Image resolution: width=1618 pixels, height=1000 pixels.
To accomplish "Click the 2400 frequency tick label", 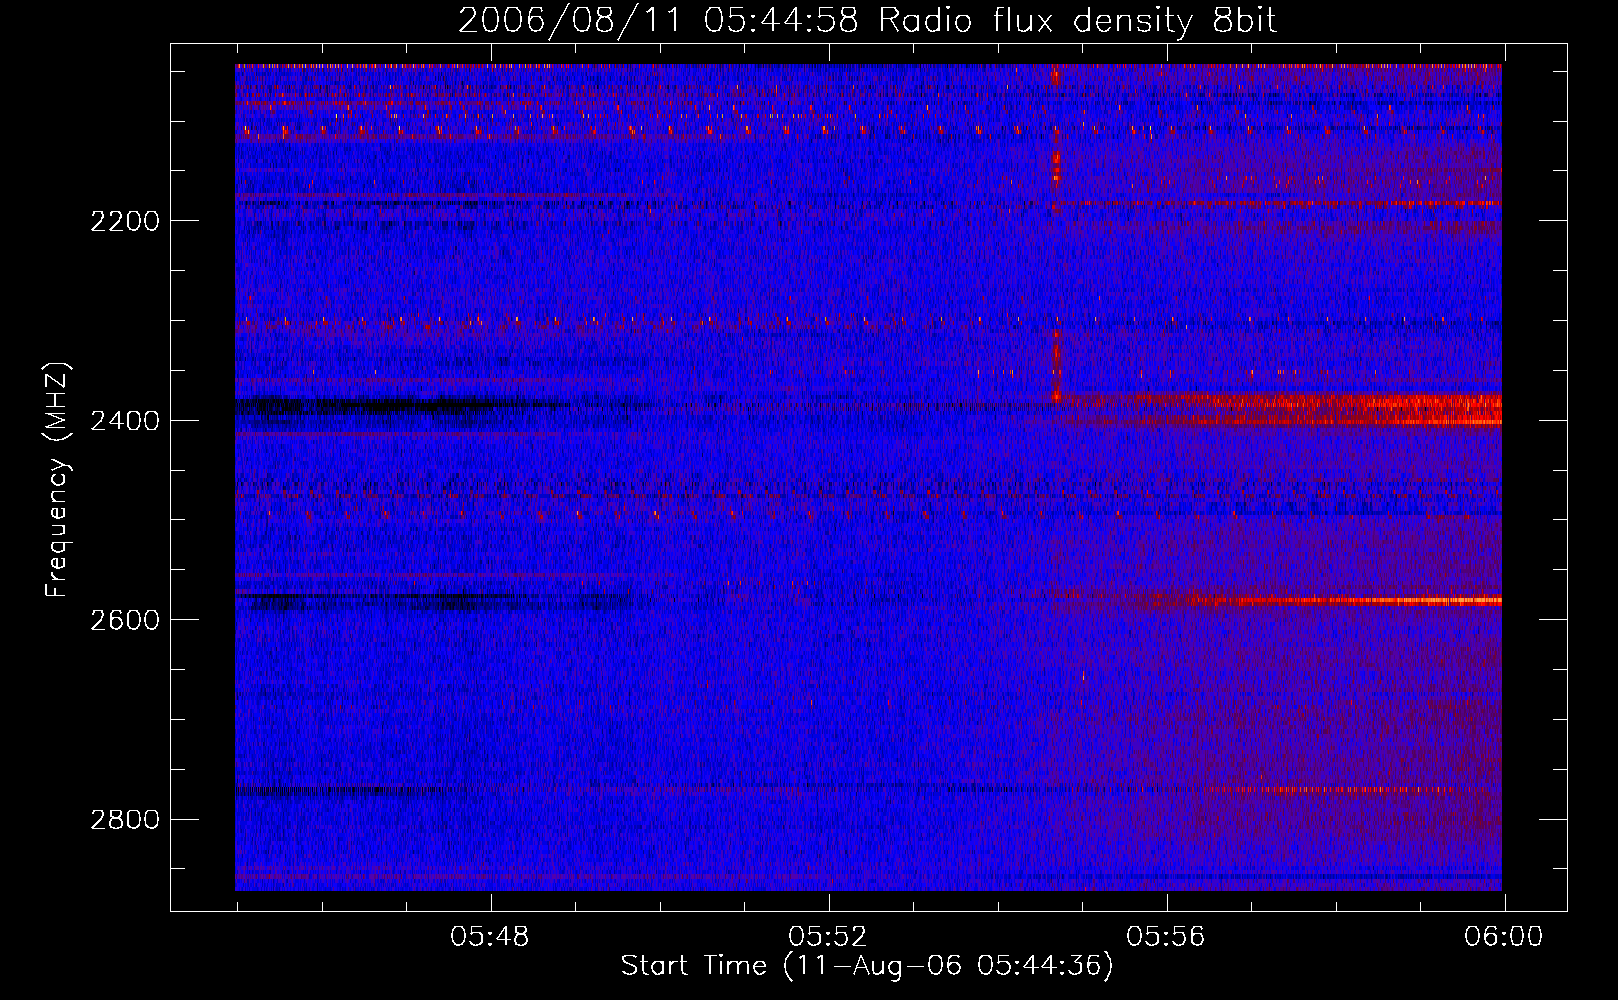I will (125, 421).
